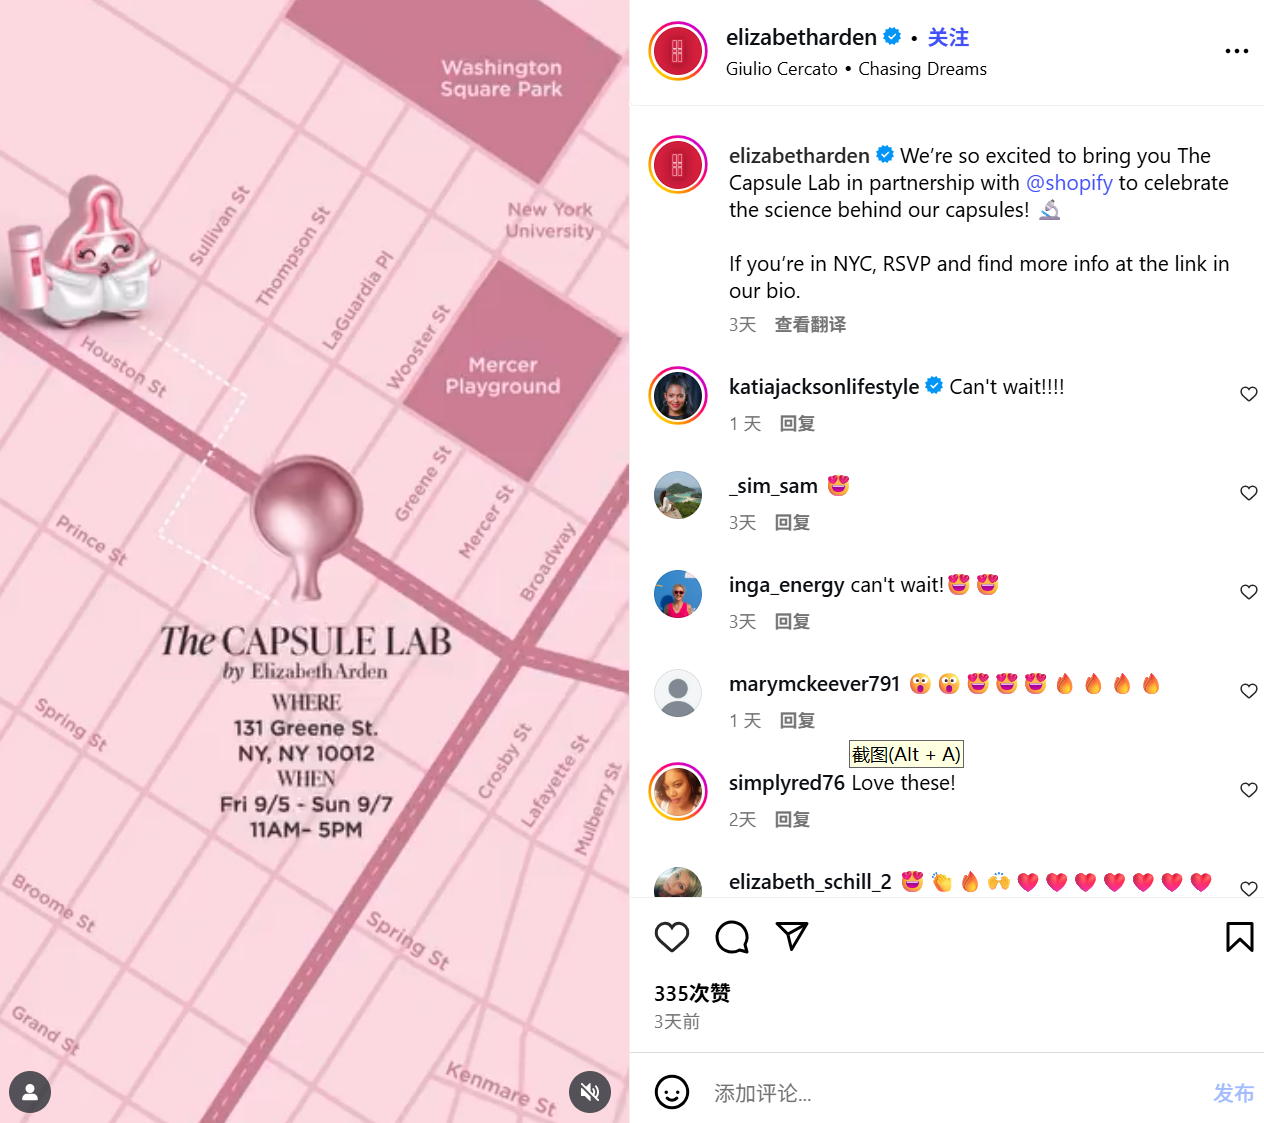Unmute the video sound
This screenshot has height=1123, width=1264.
[590, 1092]
